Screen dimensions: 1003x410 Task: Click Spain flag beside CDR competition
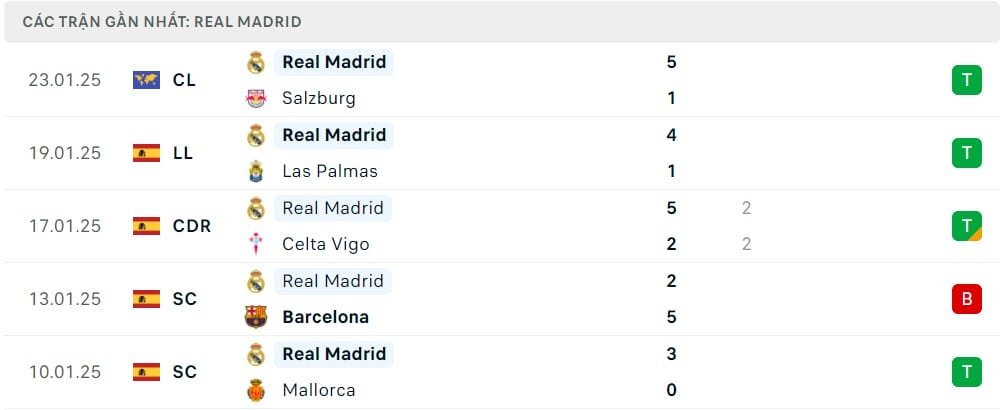pyautogui.click(x=146, y=226)
